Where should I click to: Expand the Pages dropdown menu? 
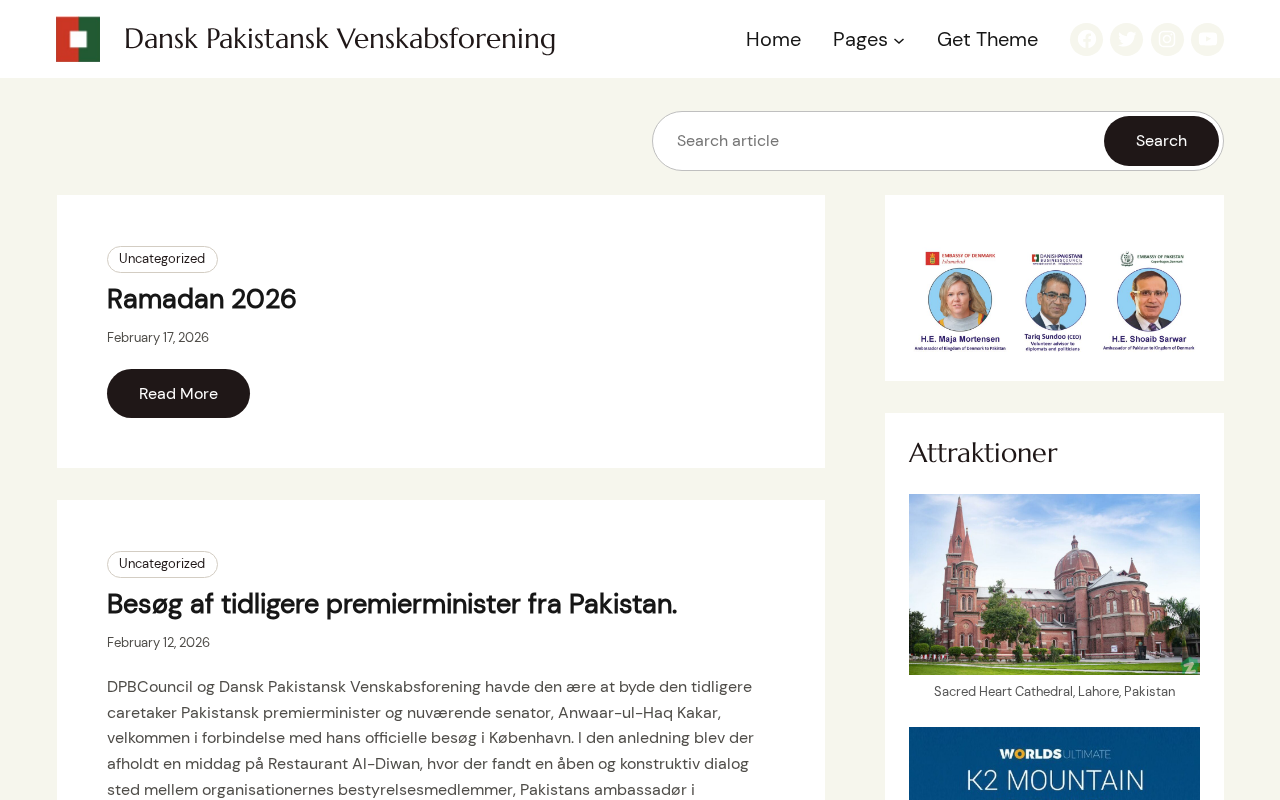point(869,39)
